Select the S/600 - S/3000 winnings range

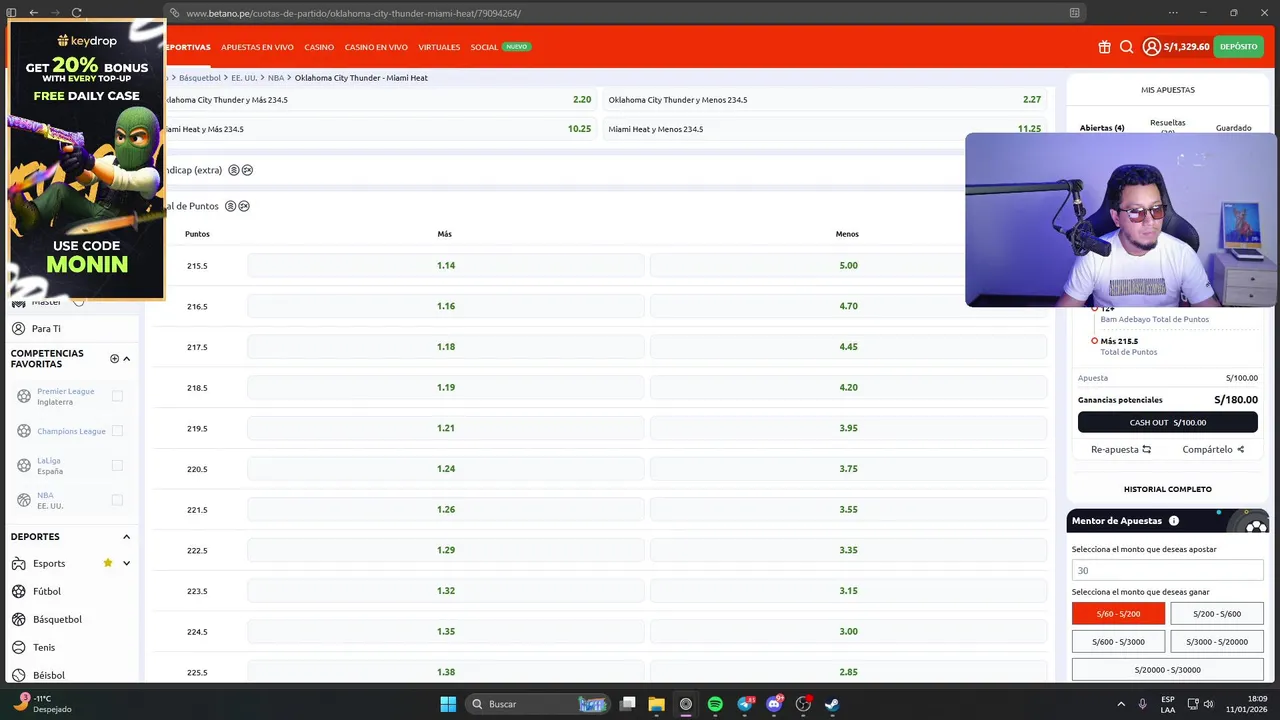coord(1118,642)
